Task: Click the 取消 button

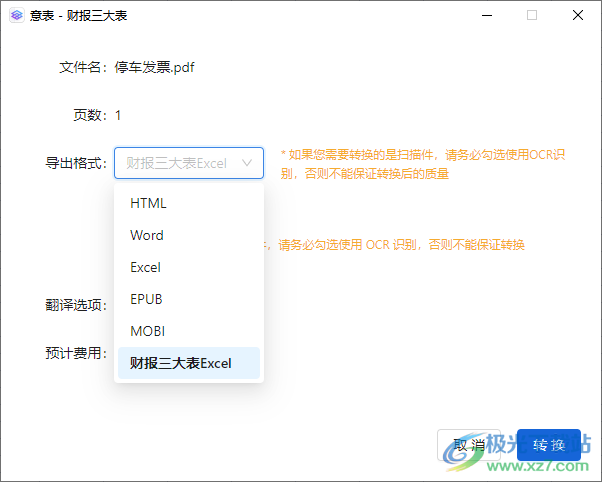Action: coord(469,445)
